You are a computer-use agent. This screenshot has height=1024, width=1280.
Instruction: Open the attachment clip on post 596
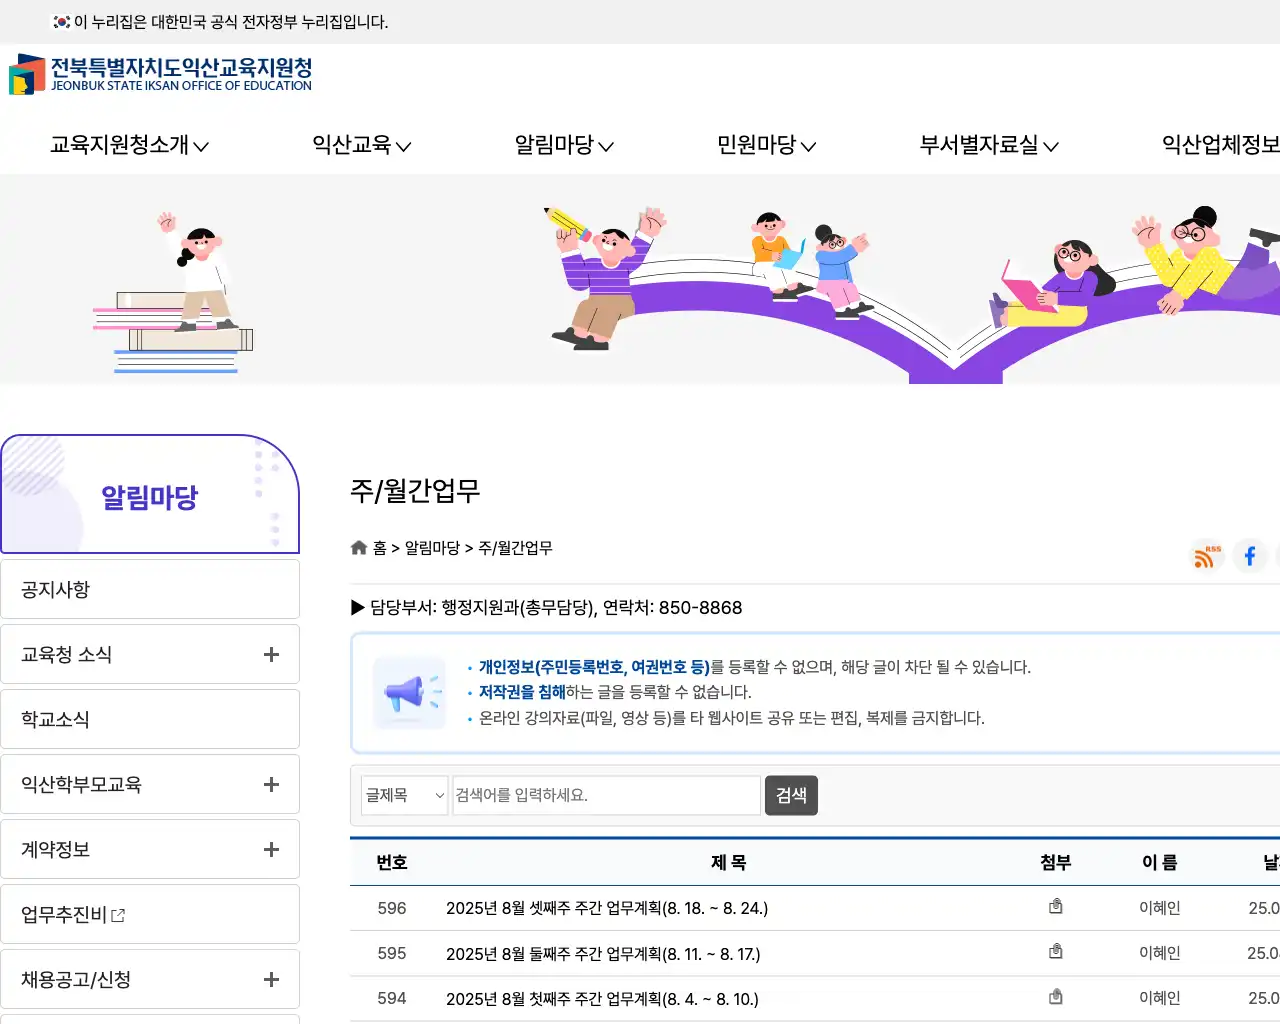point(1056,906)
